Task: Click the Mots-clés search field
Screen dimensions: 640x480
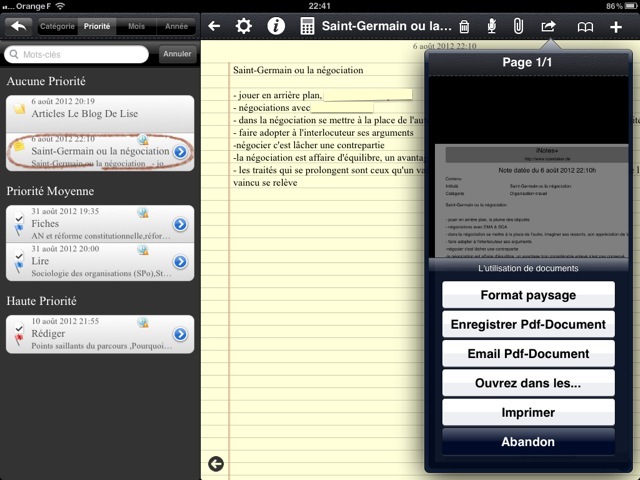Action: tap(80, 54)
